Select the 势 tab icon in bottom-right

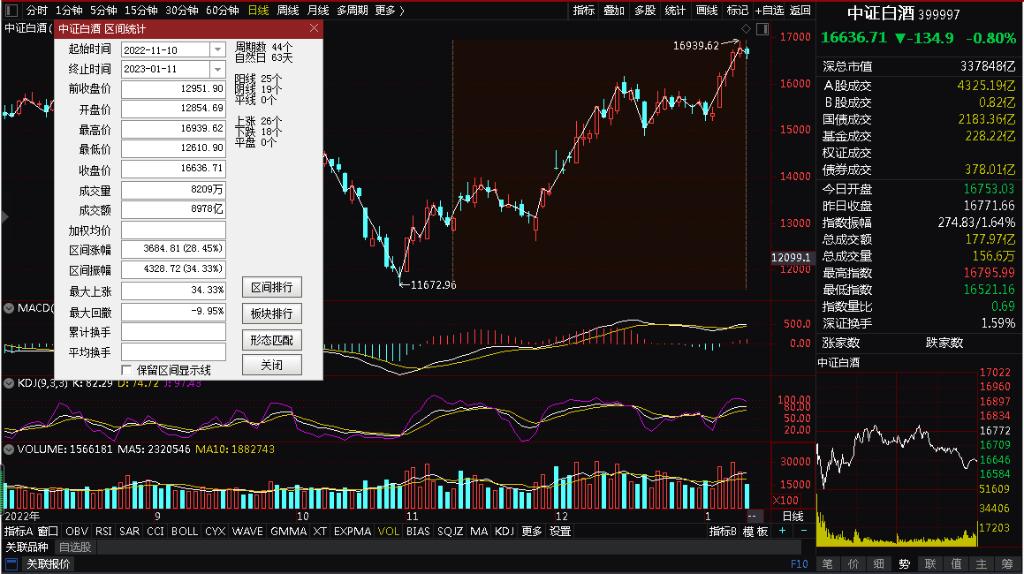tap(904, 564)
